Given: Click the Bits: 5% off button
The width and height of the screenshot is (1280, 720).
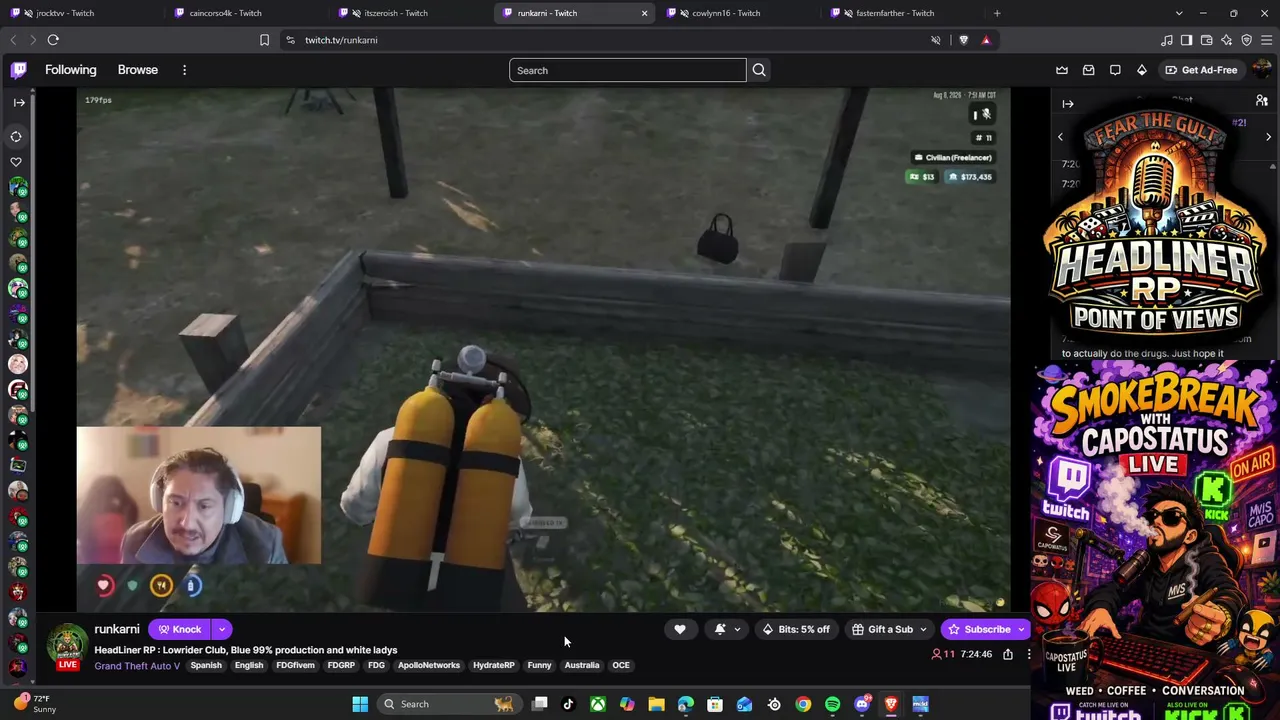Looking at the screenshot, I should 796,629.
